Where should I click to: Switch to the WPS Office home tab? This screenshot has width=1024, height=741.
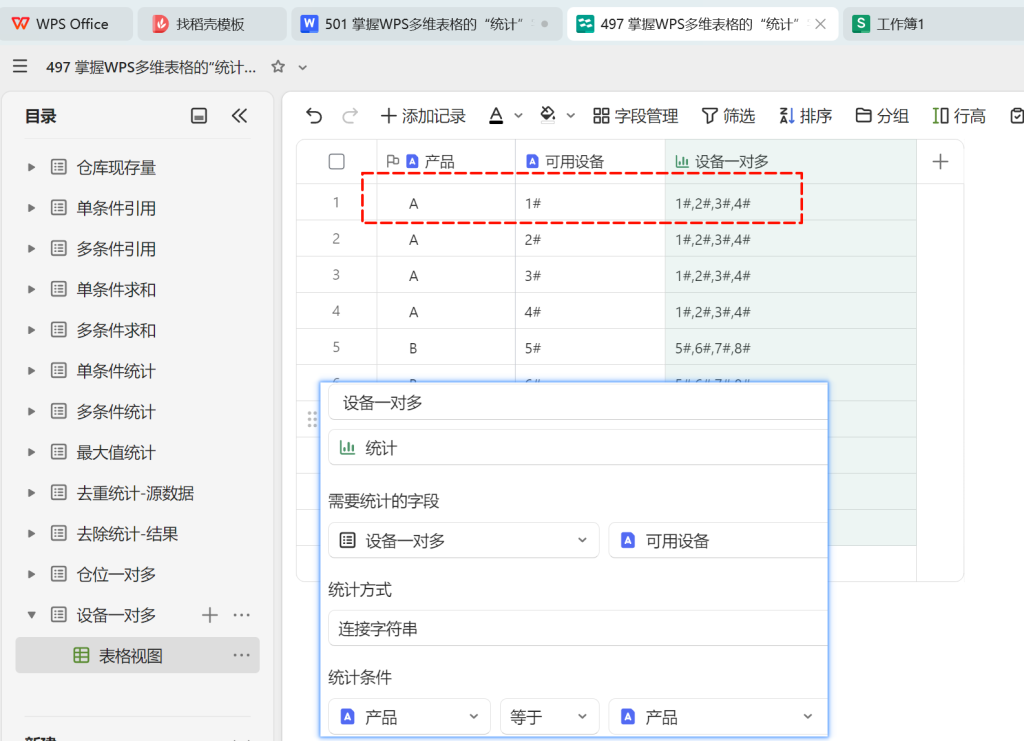tap(67, 24)
